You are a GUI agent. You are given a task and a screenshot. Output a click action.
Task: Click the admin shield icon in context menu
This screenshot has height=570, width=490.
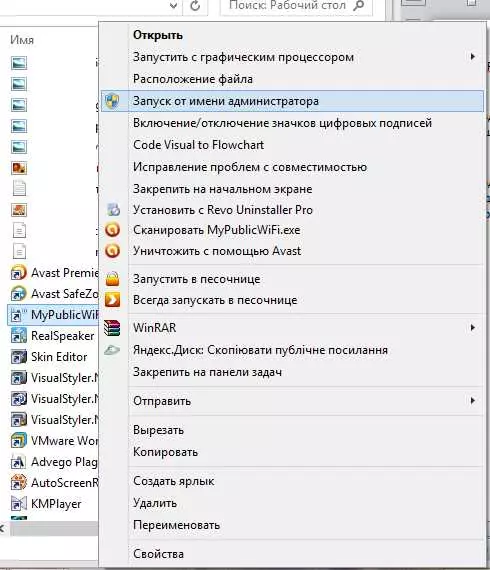pos(112,101)
